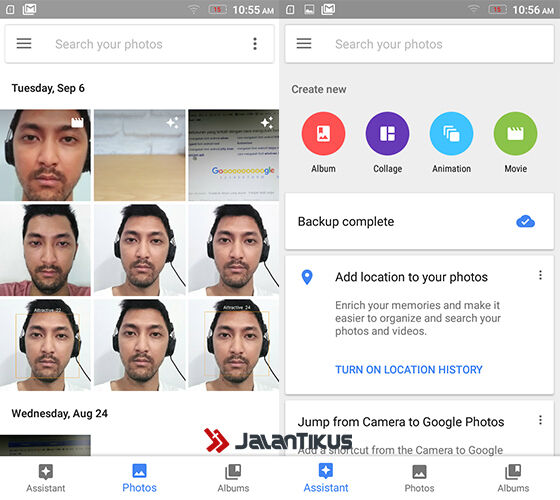Tap the 'Create new' heading
Screen dimensions: 560x500
(319, 89)
